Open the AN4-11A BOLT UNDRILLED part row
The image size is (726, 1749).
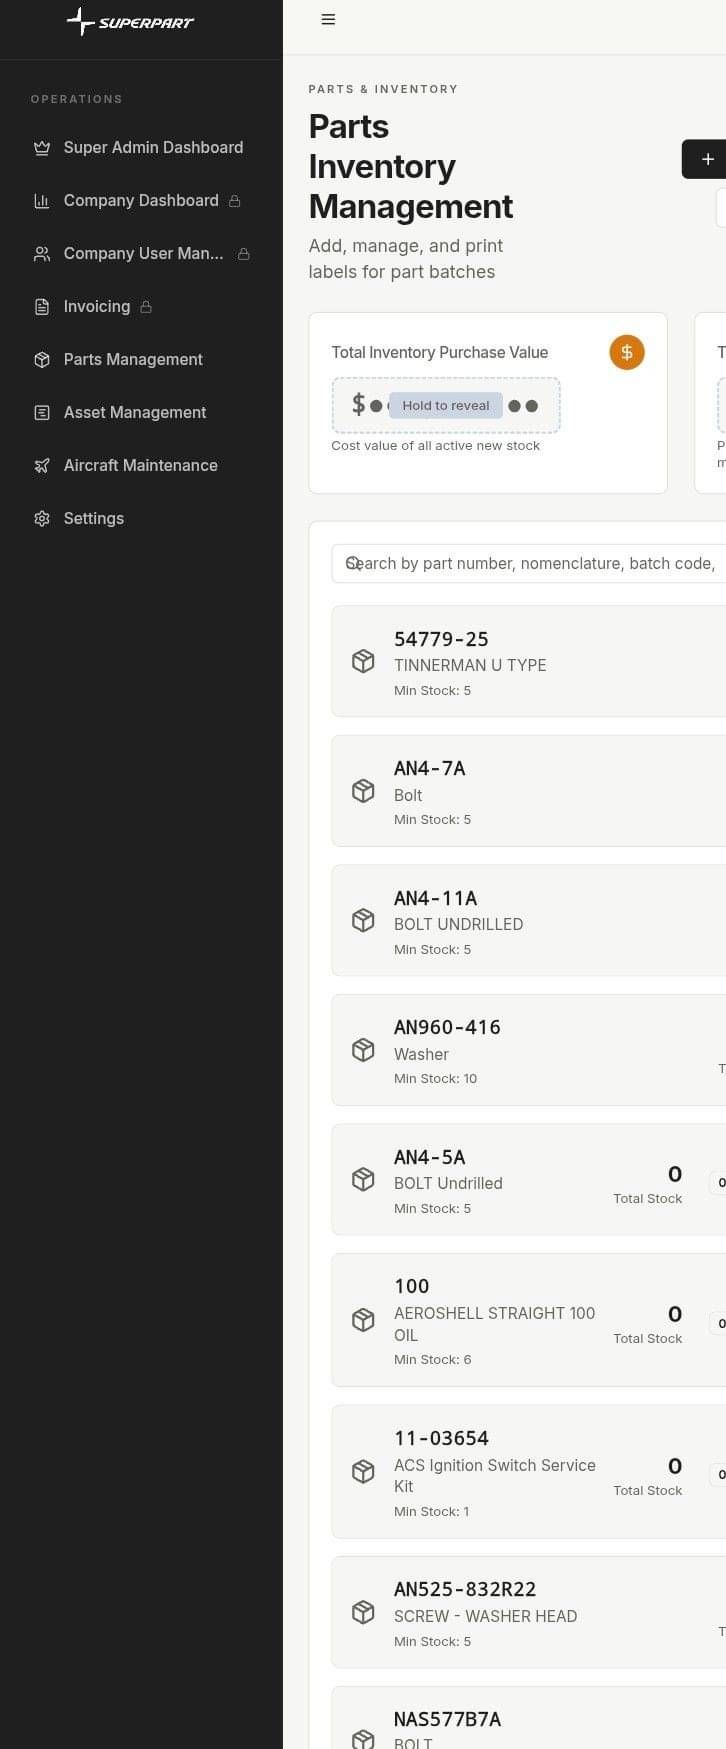pyautogui.click(x=529, y=920)
